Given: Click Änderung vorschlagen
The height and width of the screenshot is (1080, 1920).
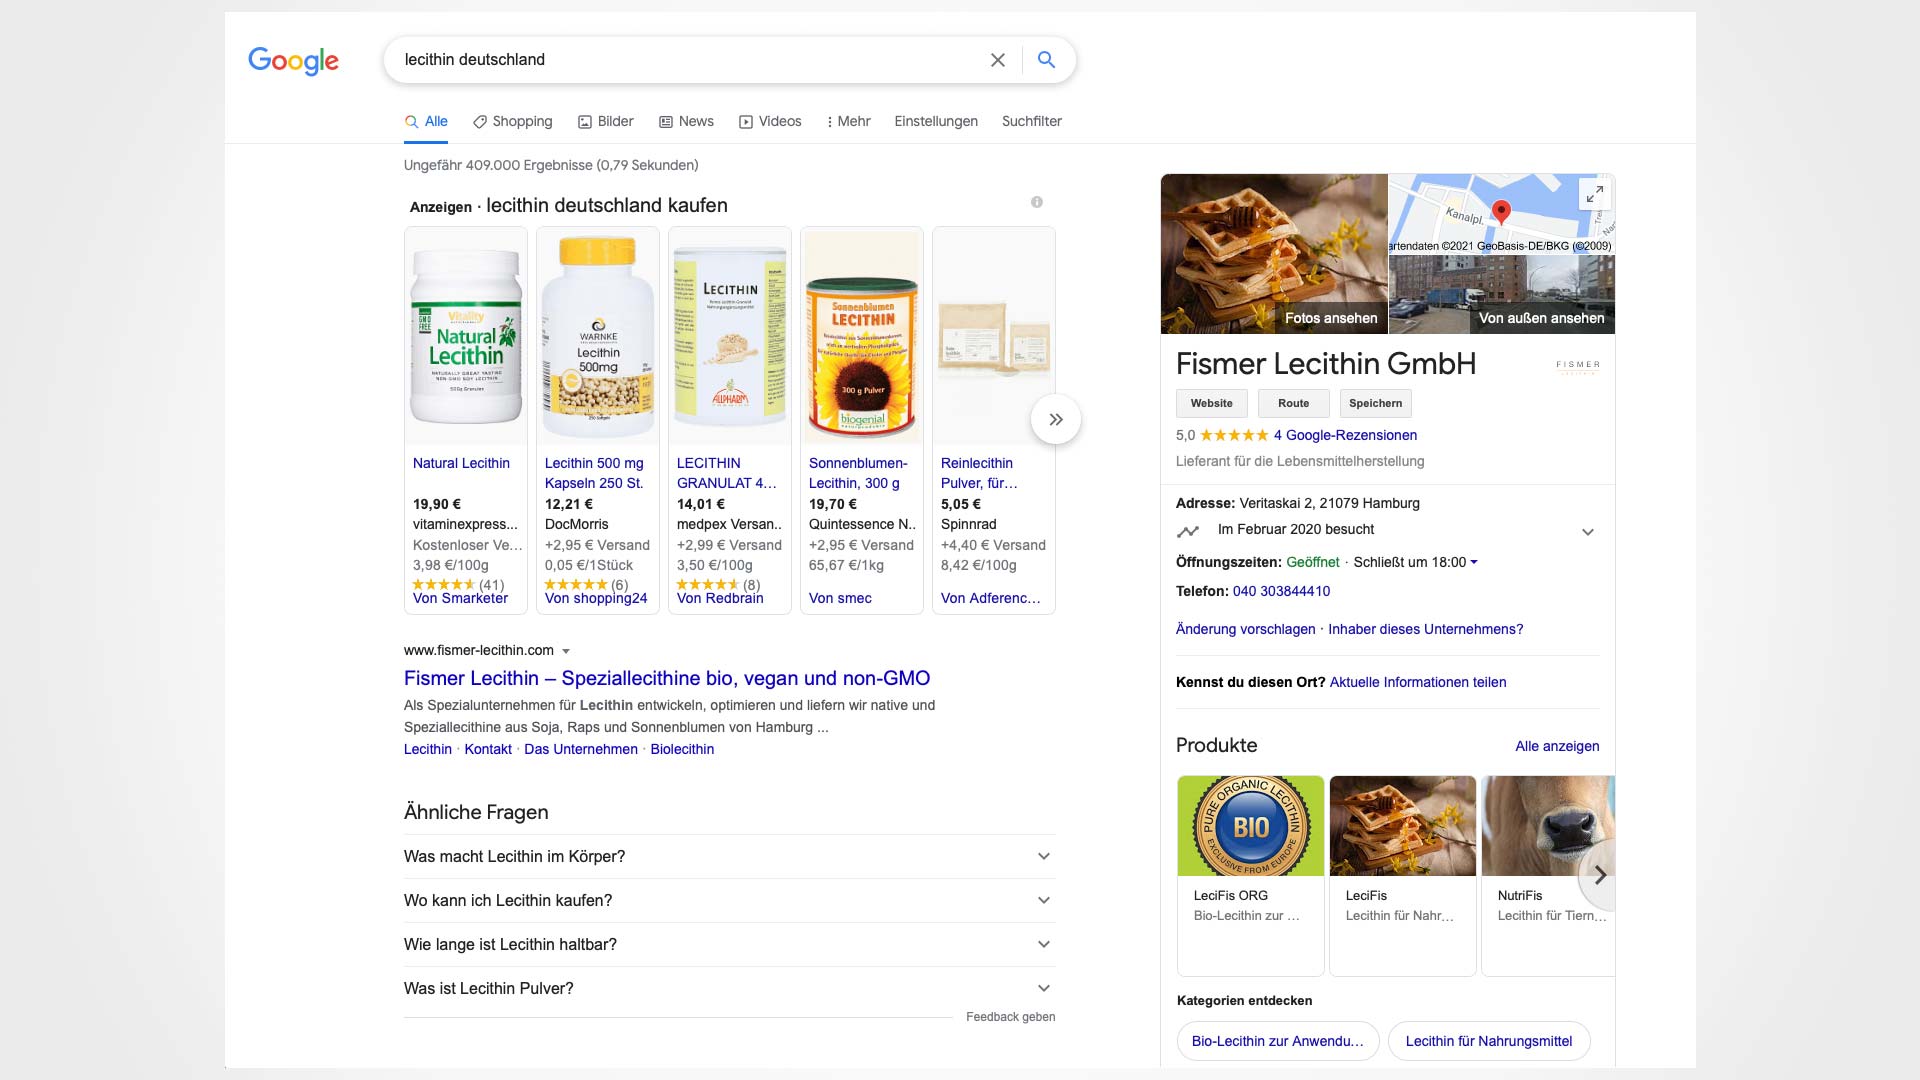Looking at the screenshot, I should click(1245, 629).
